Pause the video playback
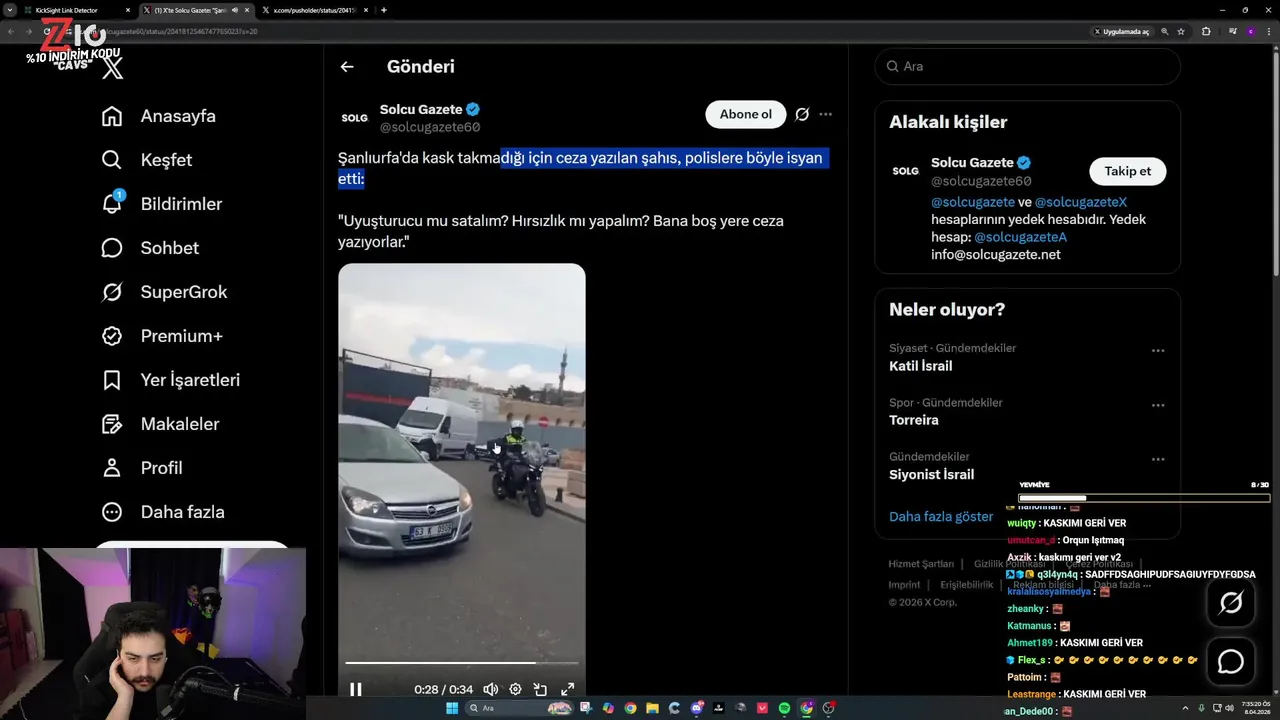The height and width of the screenshot is (720, 1280). (355, 689)
